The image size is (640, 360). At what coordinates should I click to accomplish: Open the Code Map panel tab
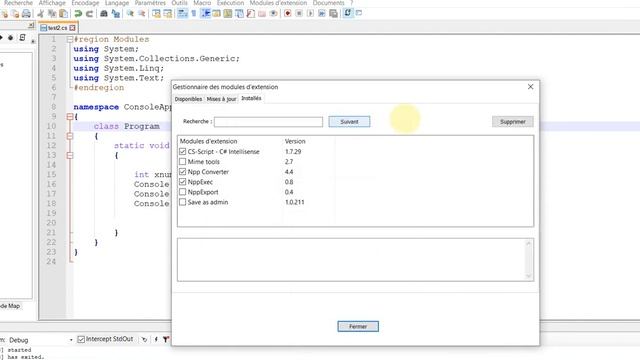pyautogui.click(x=10, y=306)
